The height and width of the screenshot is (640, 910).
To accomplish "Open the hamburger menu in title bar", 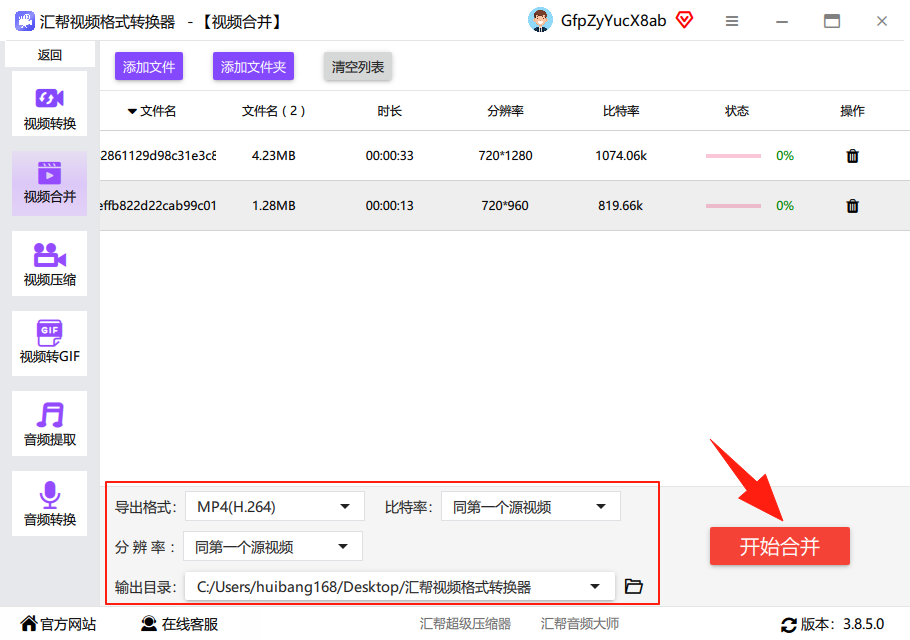I will pos(732,21).
